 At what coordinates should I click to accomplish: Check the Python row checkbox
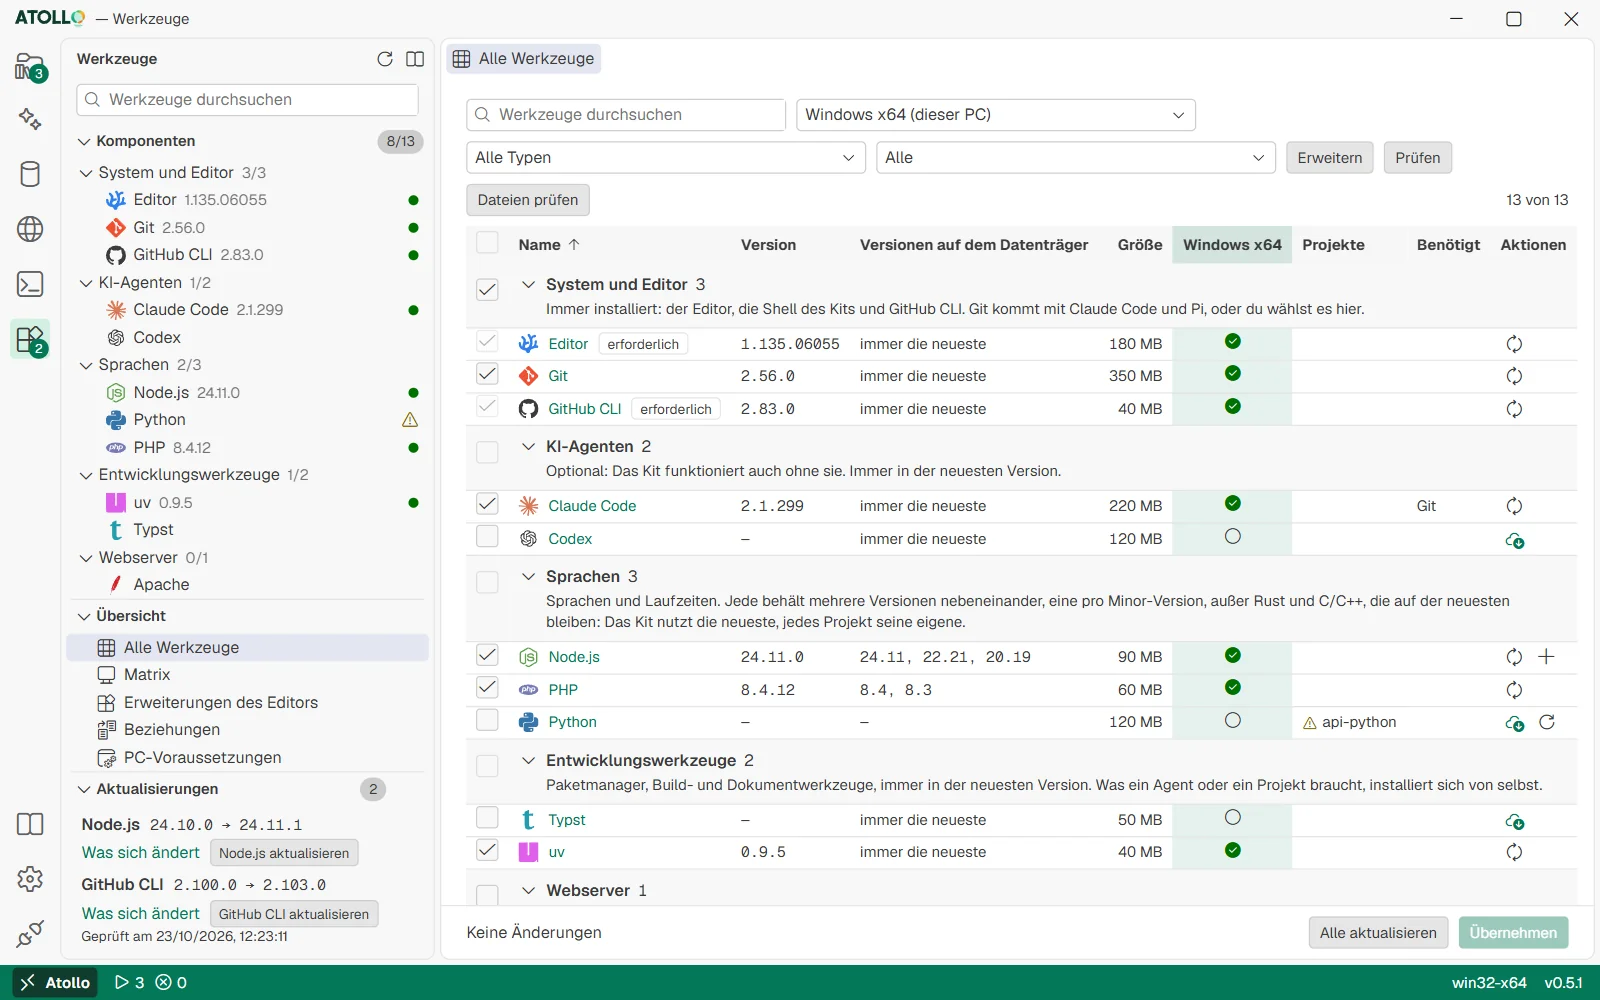[x=487, y=720]
